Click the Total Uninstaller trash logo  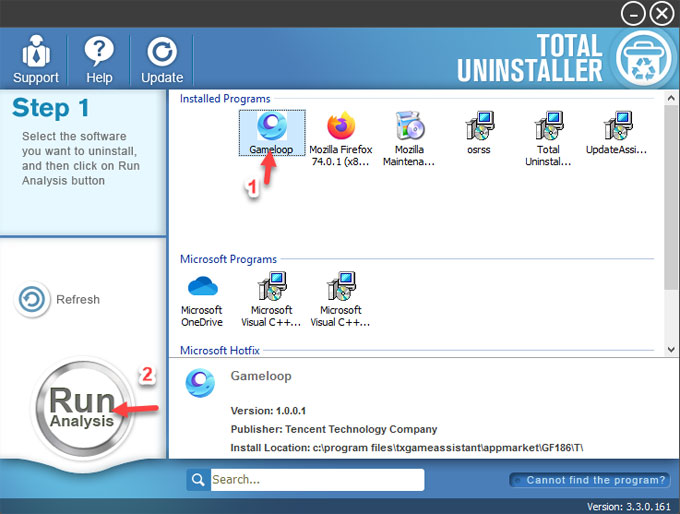[x=644, y=58]
